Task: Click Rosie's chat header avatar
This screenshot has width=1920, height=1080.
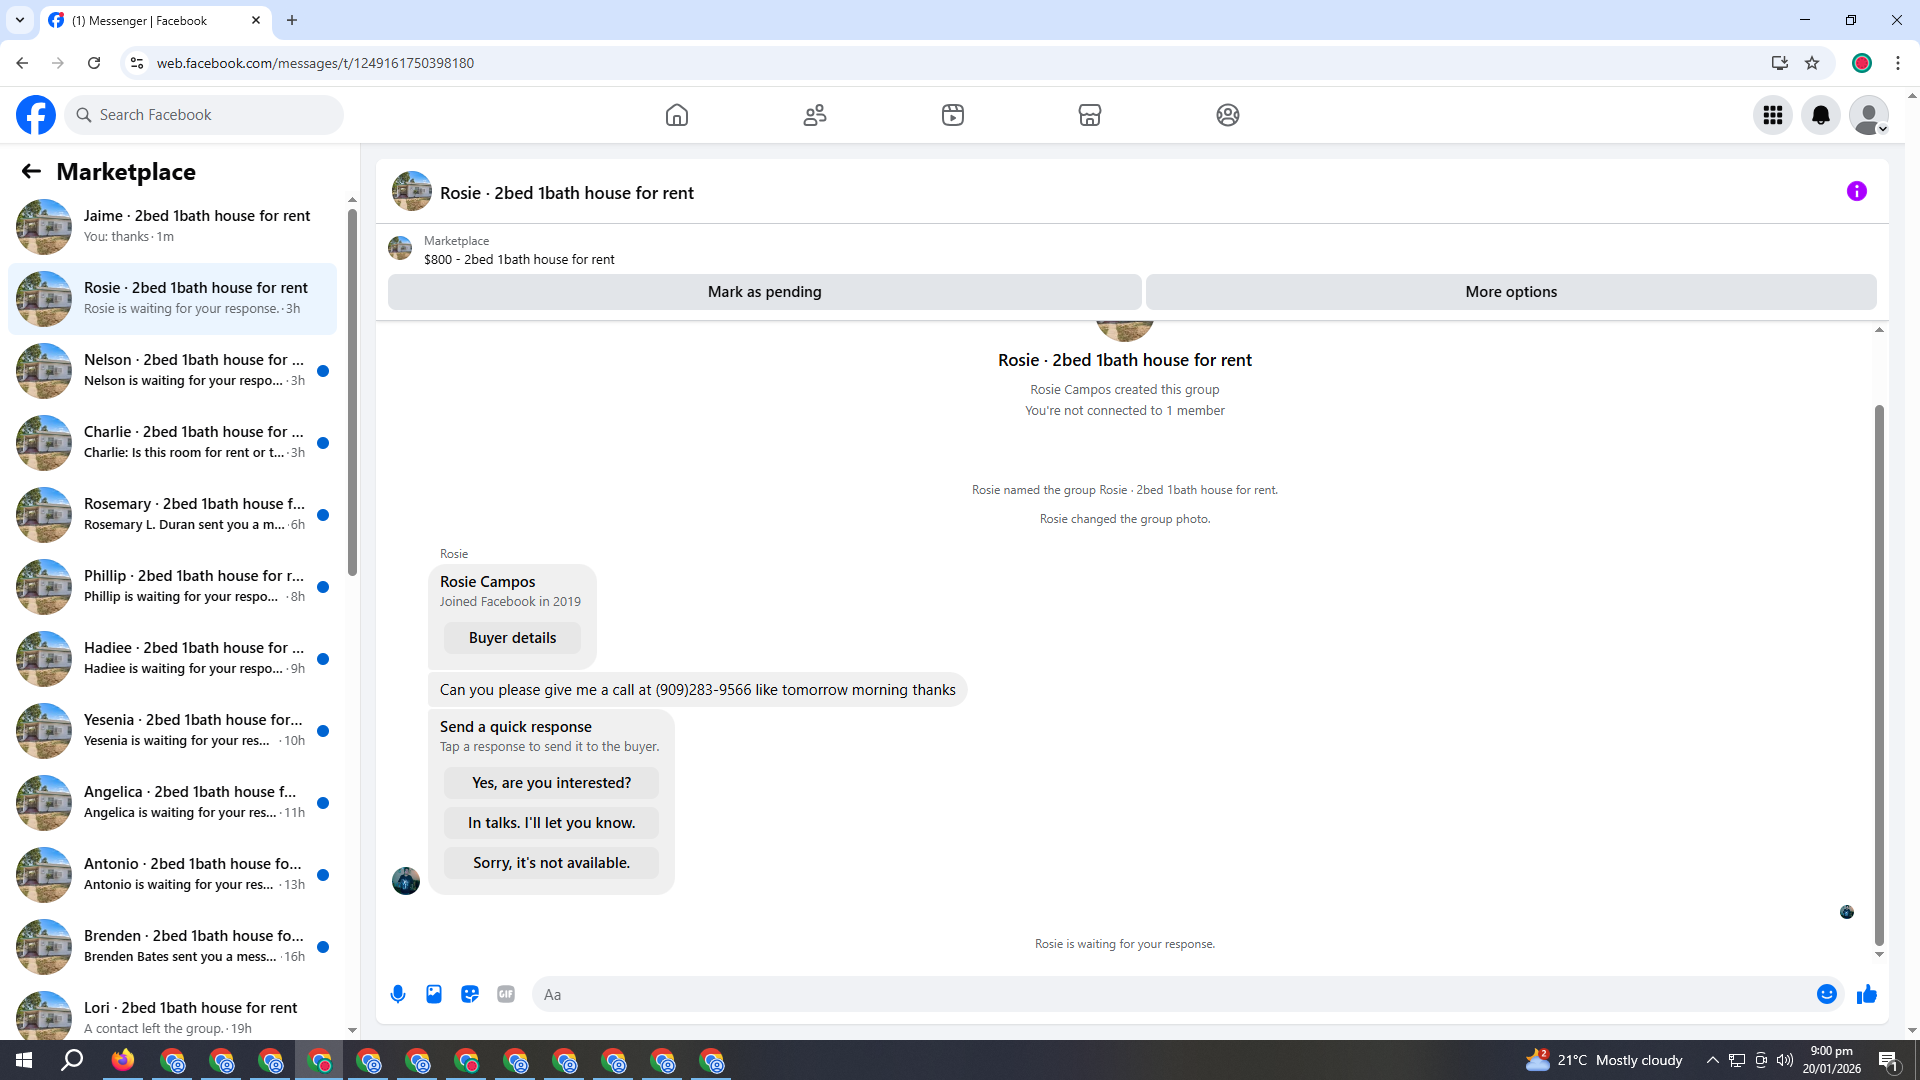Action: (412, 191)
